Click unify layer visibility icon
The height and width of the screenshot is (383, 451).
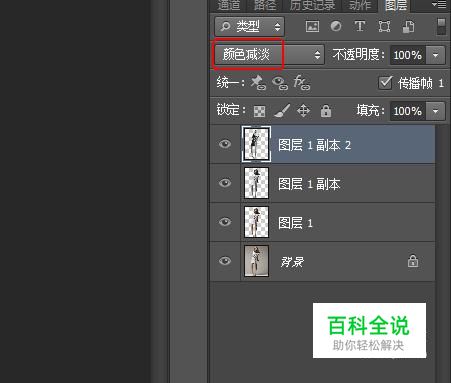[280, 83]
